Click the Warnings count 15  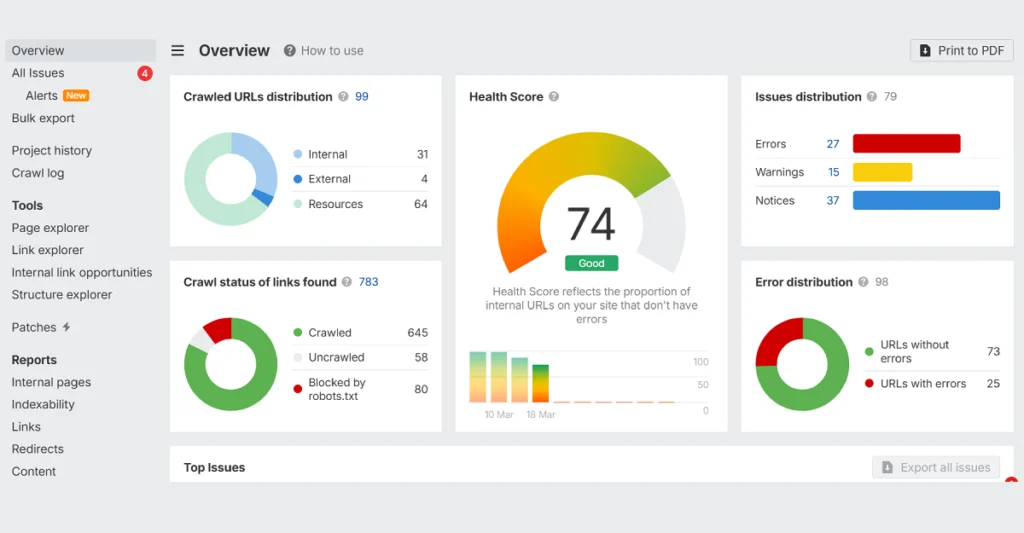pyautogui.click(x=833, y=172)
